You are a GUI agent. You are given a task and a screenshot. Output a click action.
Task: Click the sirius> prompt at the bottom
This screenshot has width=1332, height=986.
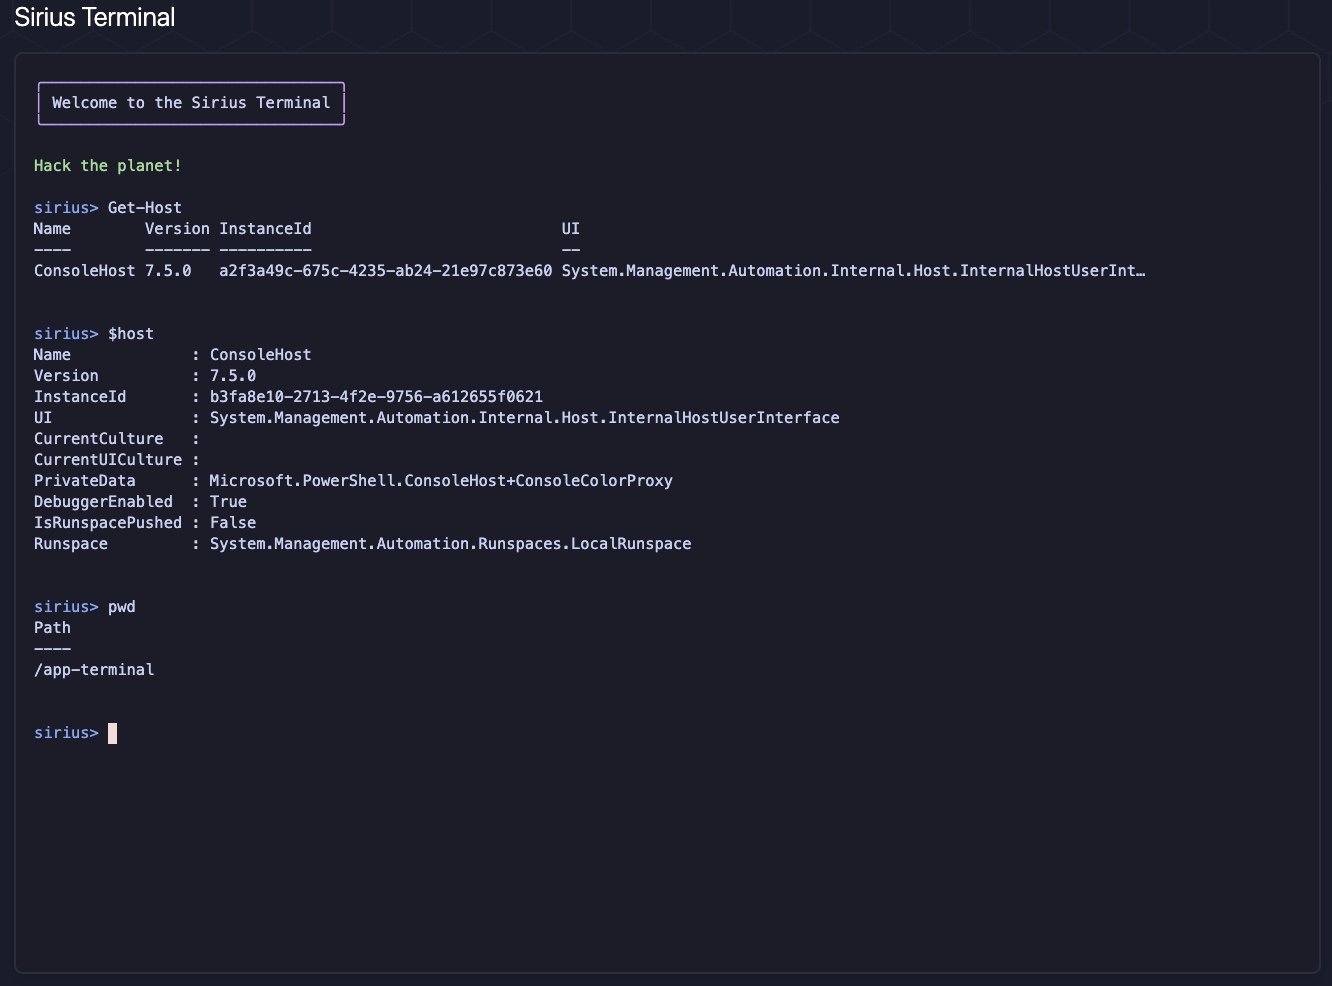(x=64, y=732)
